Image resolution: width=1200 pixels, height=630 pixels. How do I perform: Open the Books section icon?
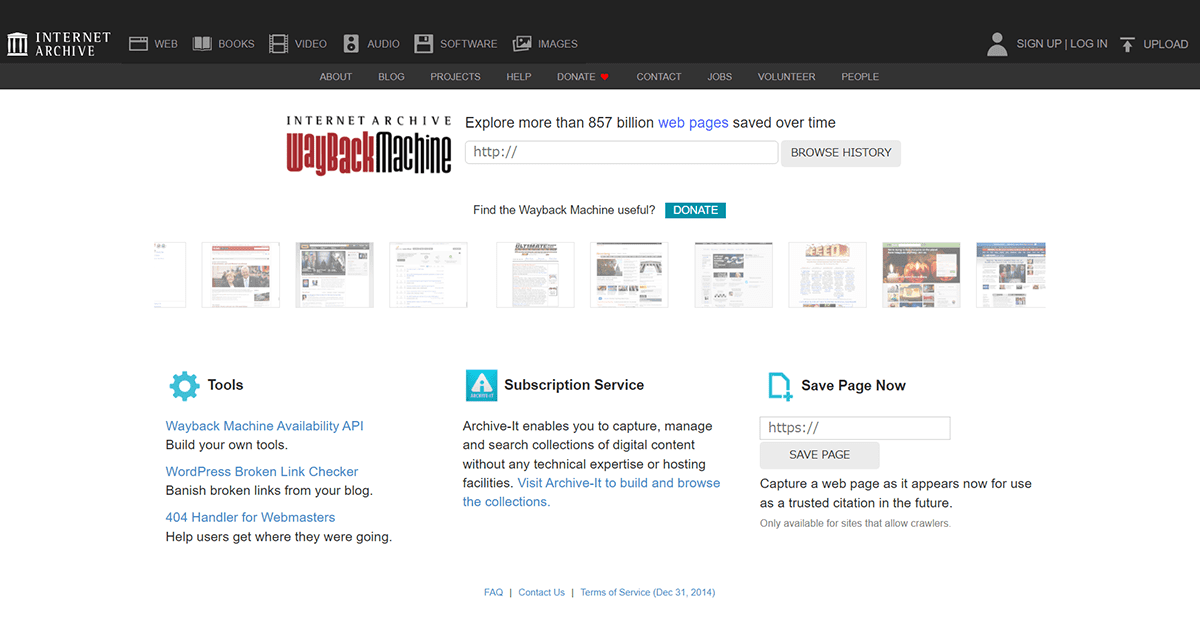(x=202, y=44)
